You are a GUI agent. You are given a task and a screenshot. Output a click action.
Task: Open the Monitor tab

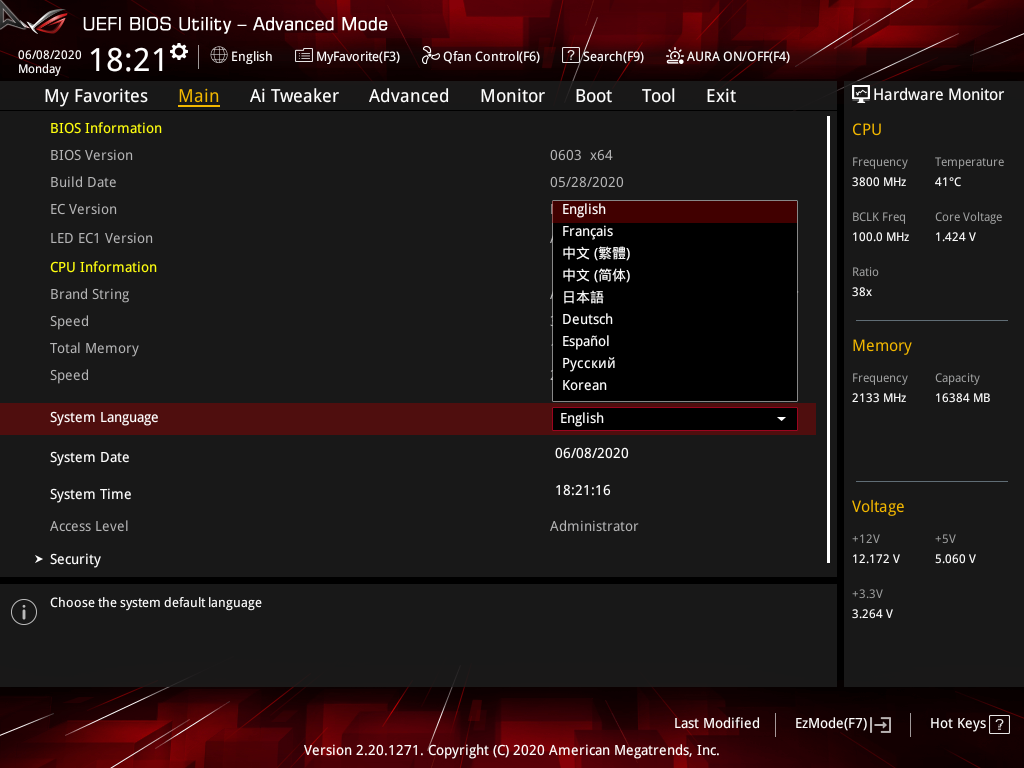tap(512, 96)
